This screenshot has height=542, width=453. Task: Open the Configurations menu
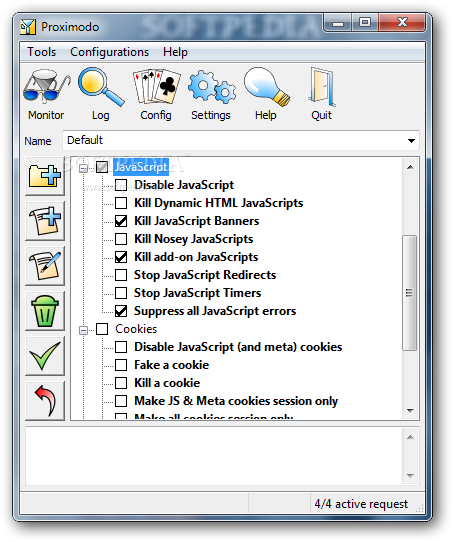click(110, 52)
